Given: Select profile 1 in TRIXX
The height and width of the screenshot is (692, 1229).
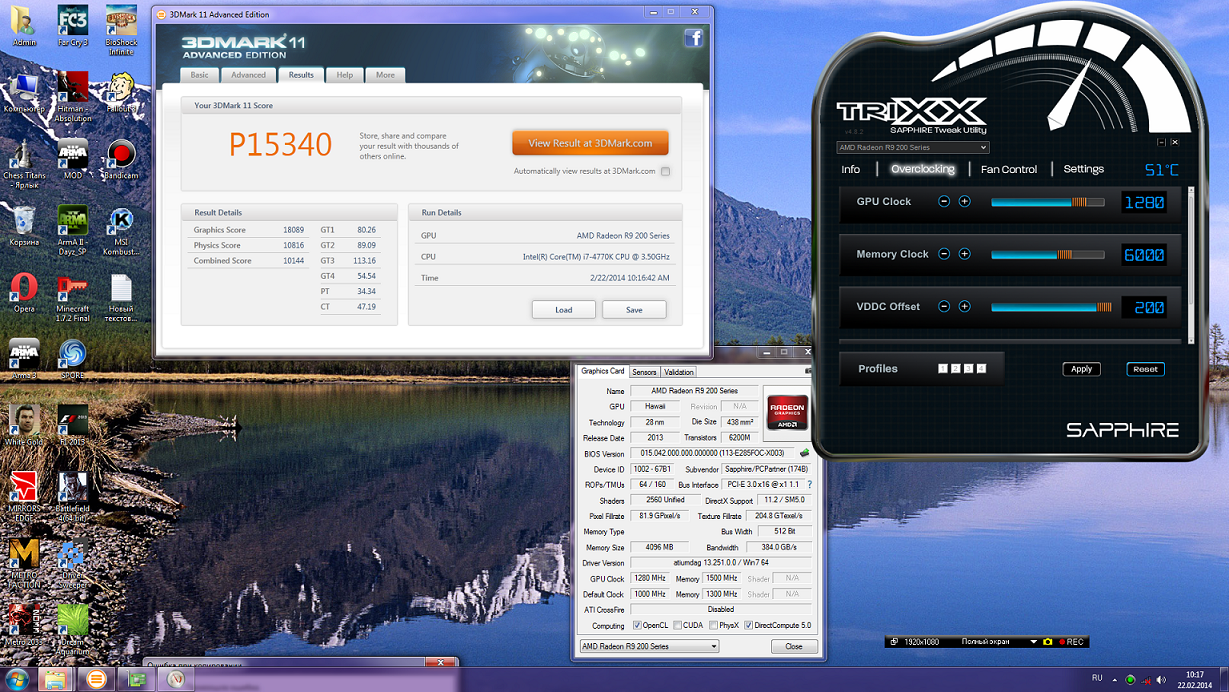Looking at the screenshot, I should tap(942, 369).
